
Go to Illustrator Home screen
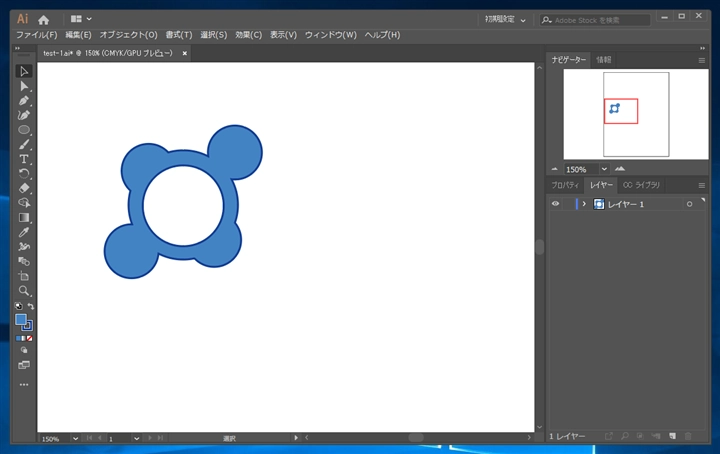click(x=44, y=20)
